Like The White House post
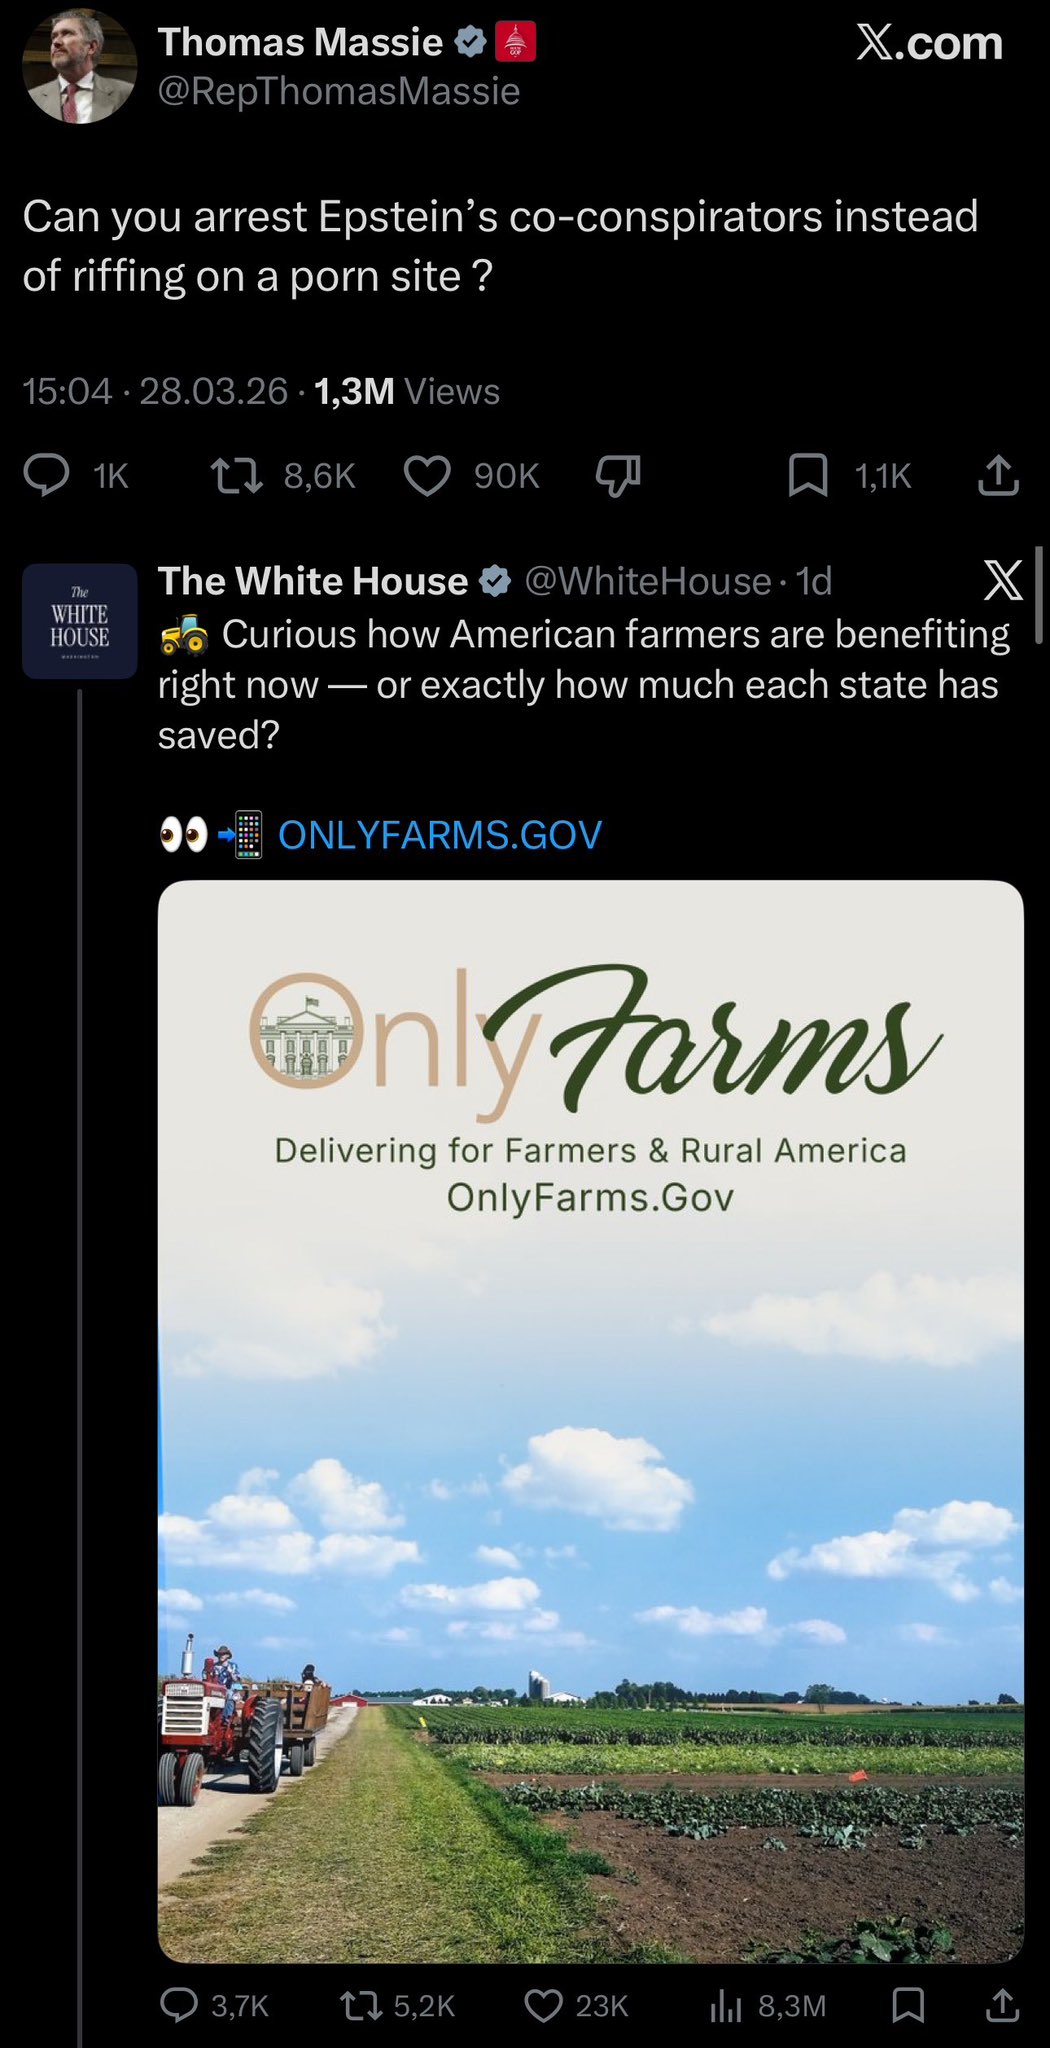Viewport: 1050px width, 2048px height. click(x=543, y=2005)
